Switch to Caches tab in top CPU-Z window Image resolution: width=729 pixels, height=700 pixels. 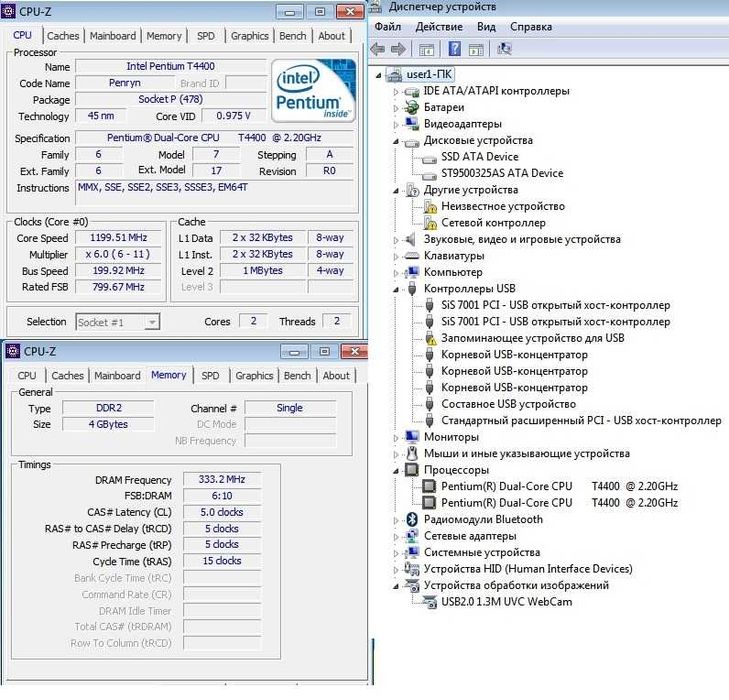(x=63, y=36)
